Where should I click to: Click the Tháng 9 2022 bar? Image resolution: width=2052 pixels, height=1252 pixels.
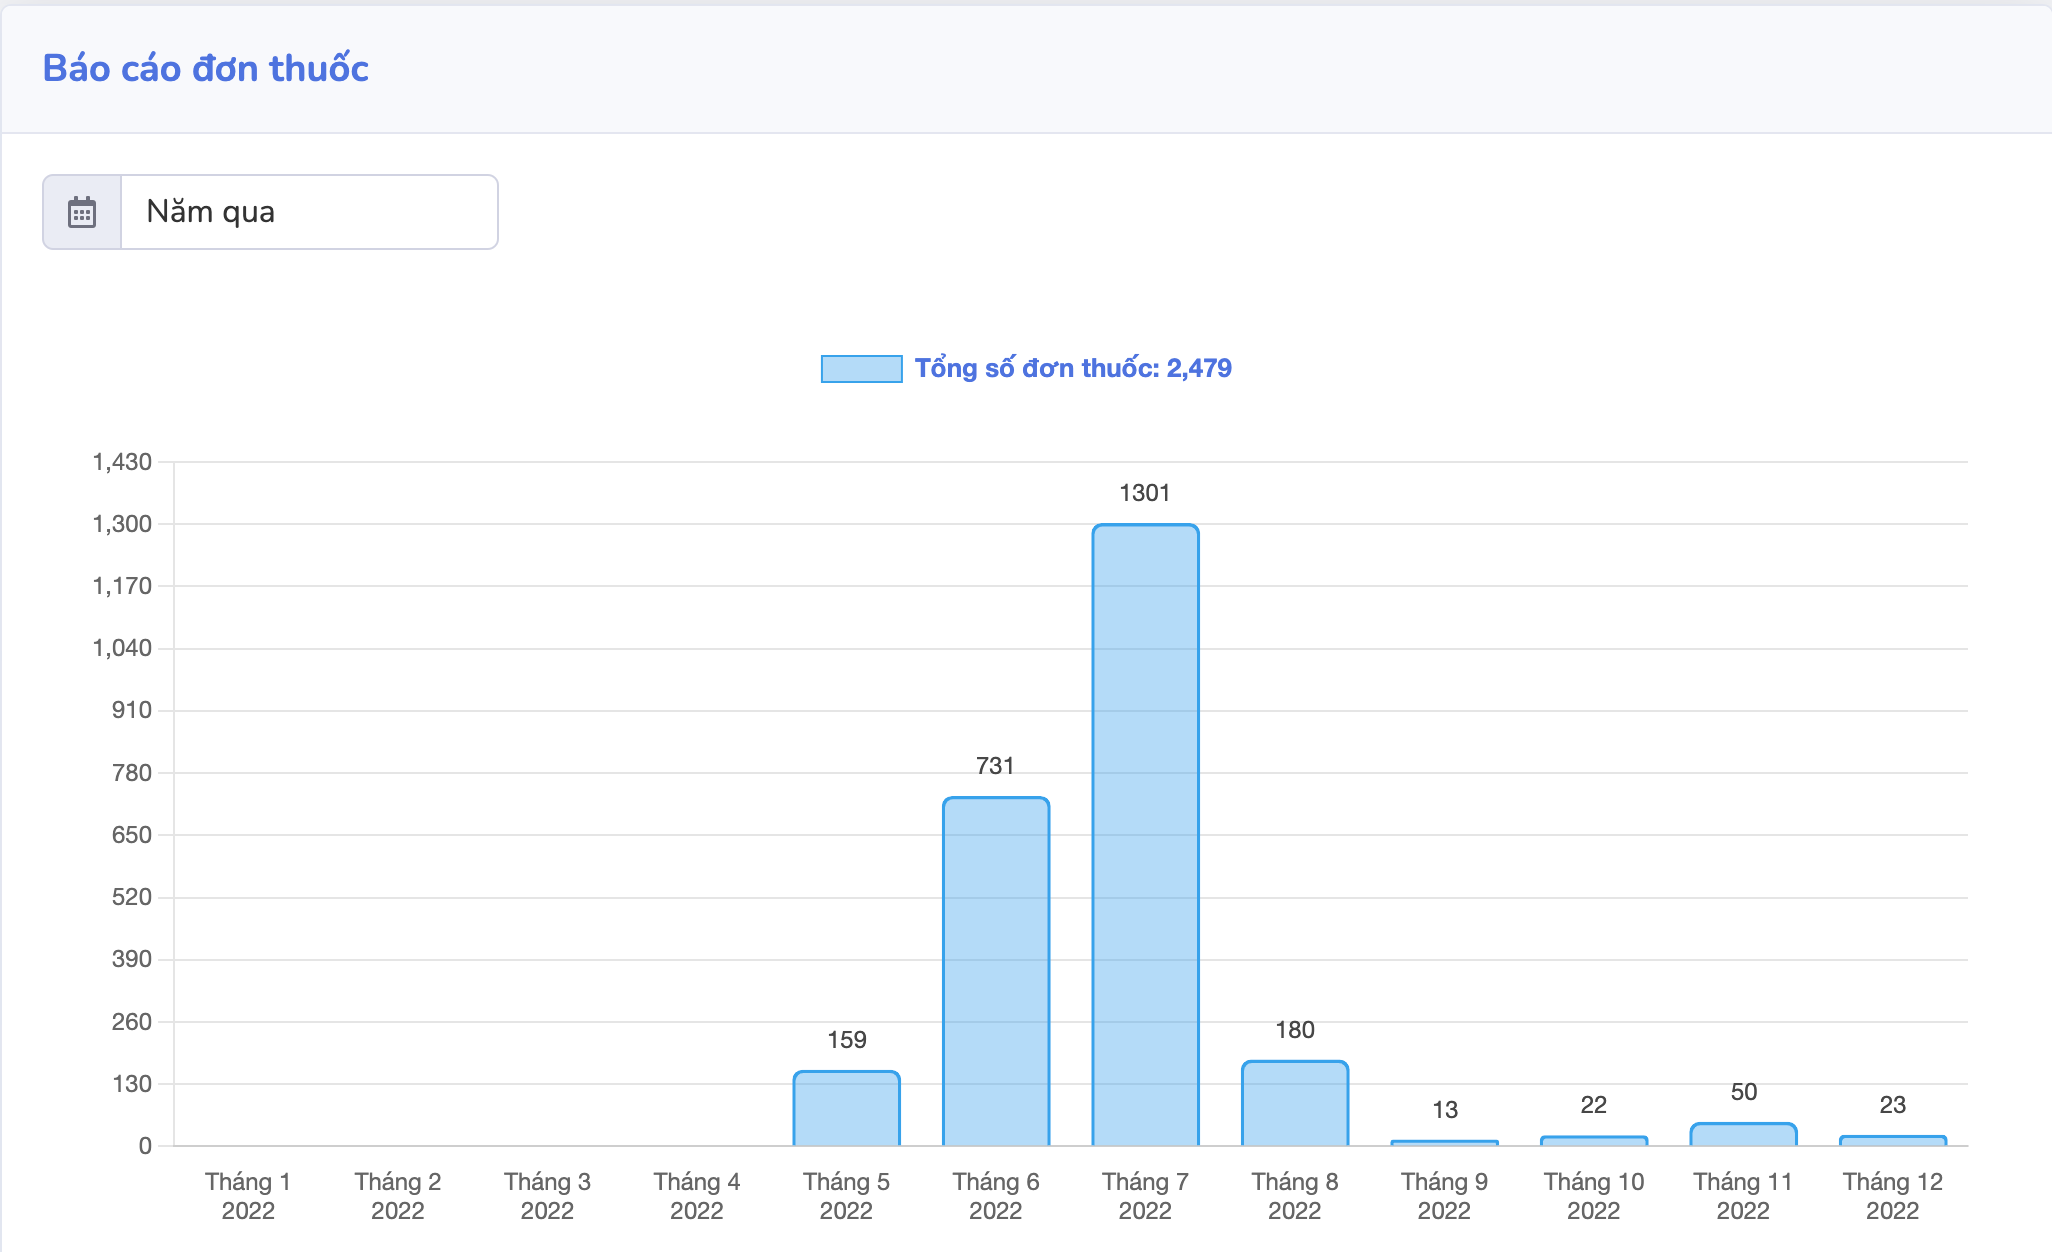coord(1444,1143)
